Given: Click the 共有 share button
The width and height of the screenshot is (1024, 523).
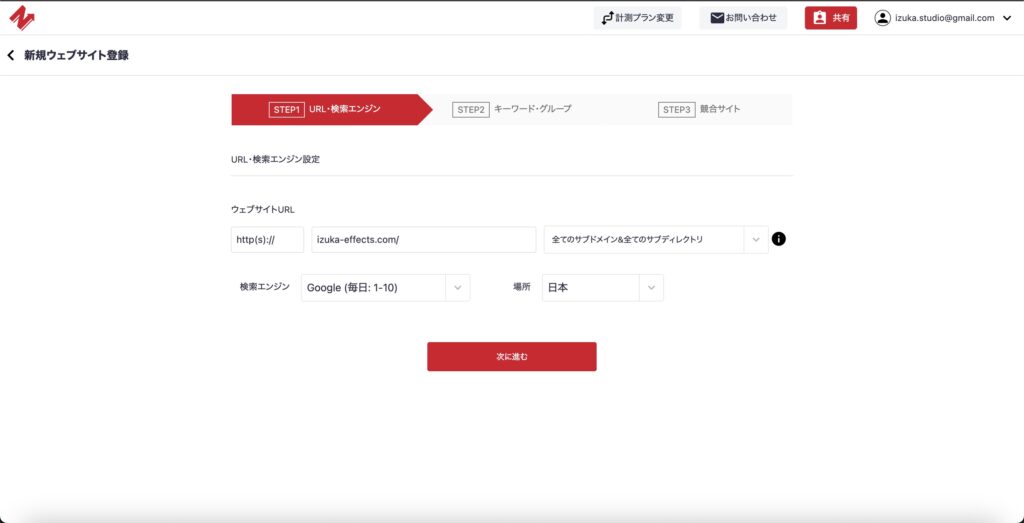Looking at the screenshot, I should (x=831, y=18).
